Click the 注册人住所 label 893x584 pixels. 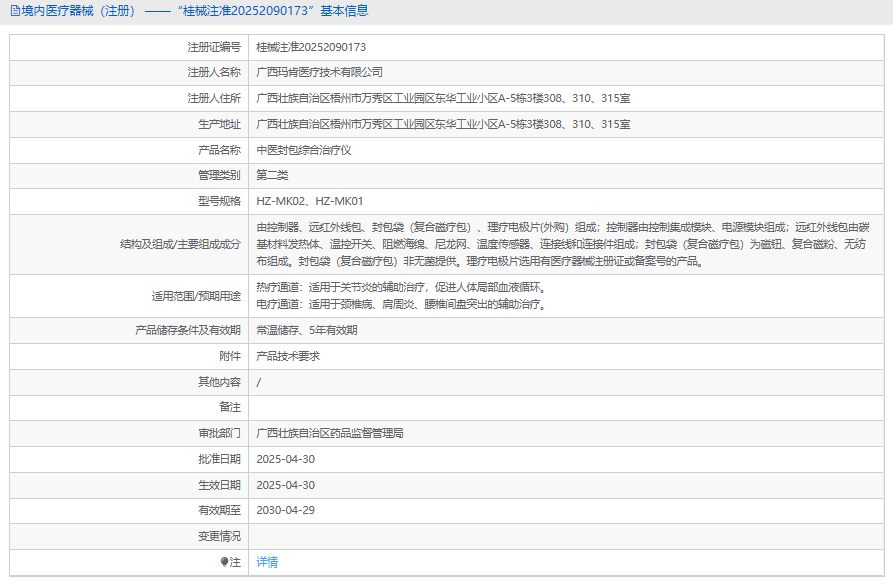[214, 99]
